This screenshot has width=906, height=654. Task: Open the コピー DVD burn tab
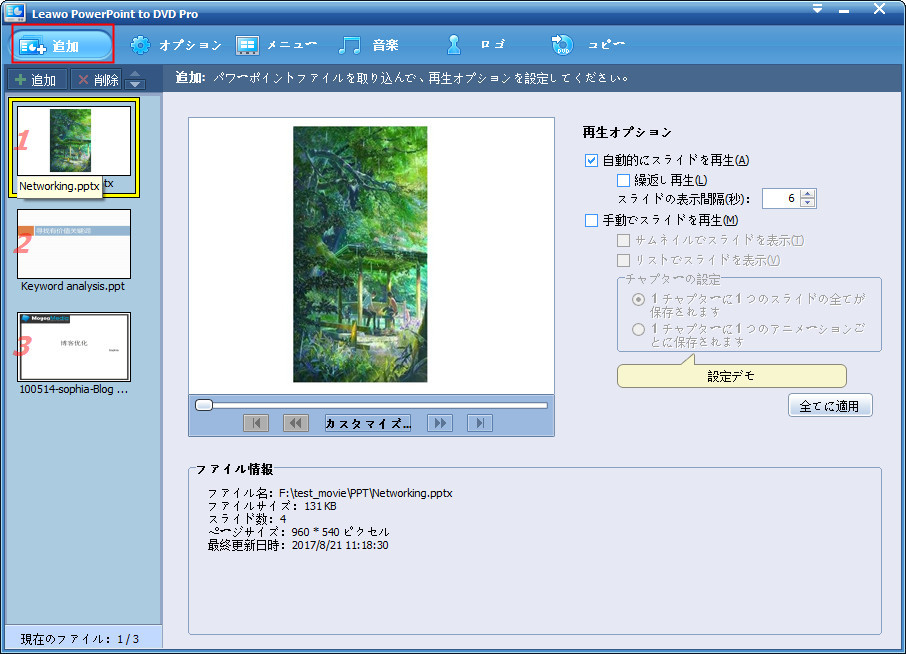click(x=588, y=45)
